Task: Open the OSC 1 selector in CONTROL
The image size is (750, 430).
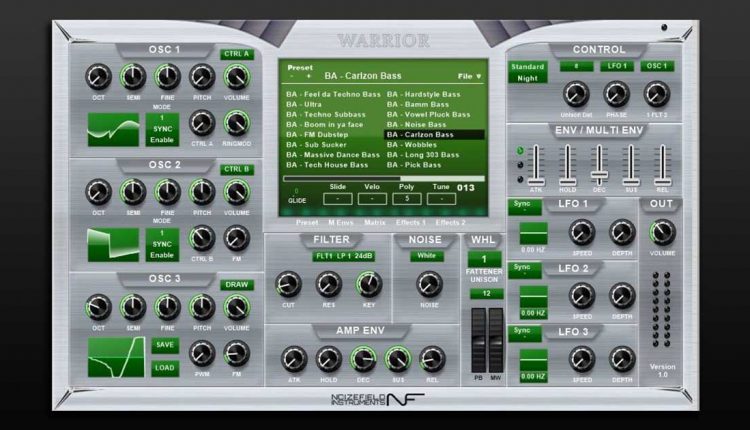Action: [657, 66]
